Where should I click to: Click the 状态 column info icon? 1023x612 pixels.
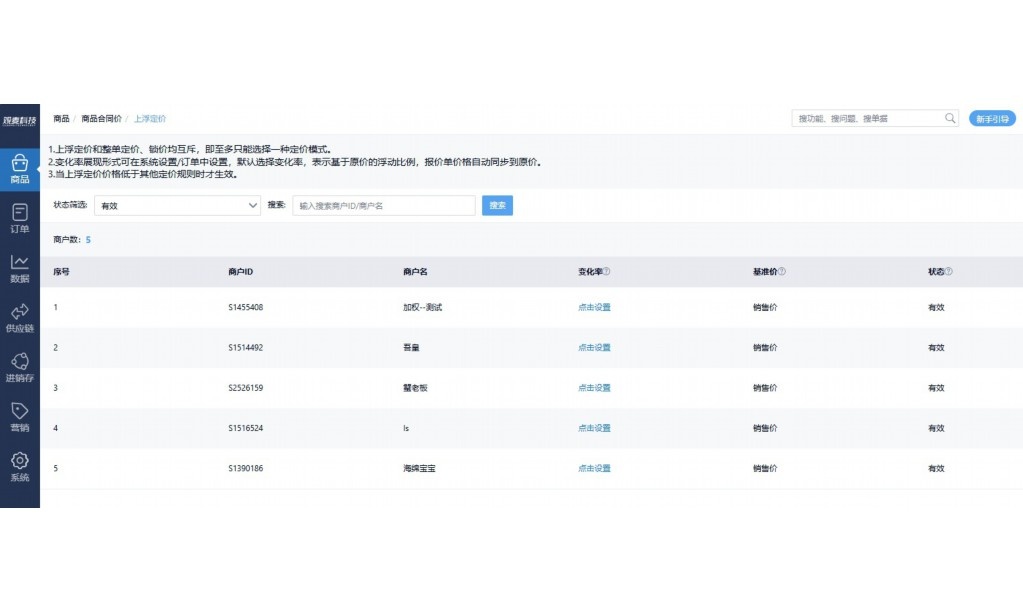pos(950,271)
